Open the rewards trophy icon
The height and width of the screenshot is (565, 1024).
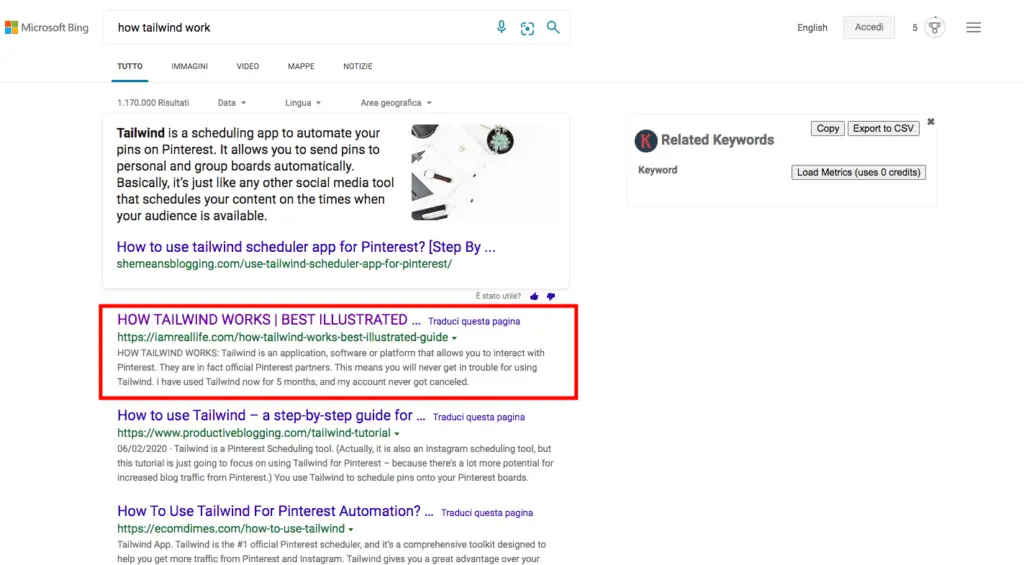coord(935,27)
